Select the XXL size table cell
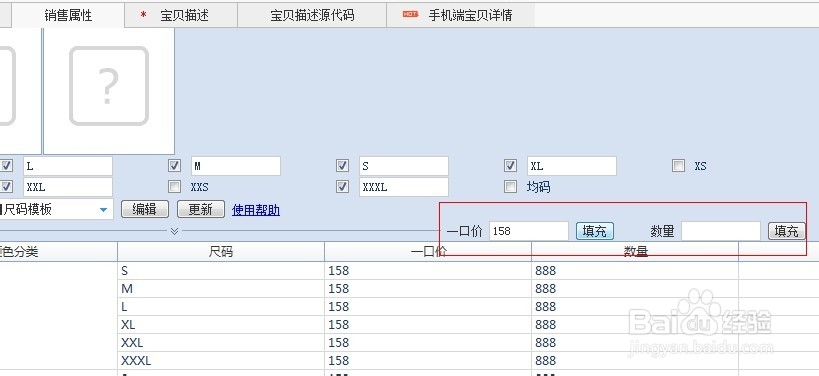The image size is (819, 376). (221, 343)
